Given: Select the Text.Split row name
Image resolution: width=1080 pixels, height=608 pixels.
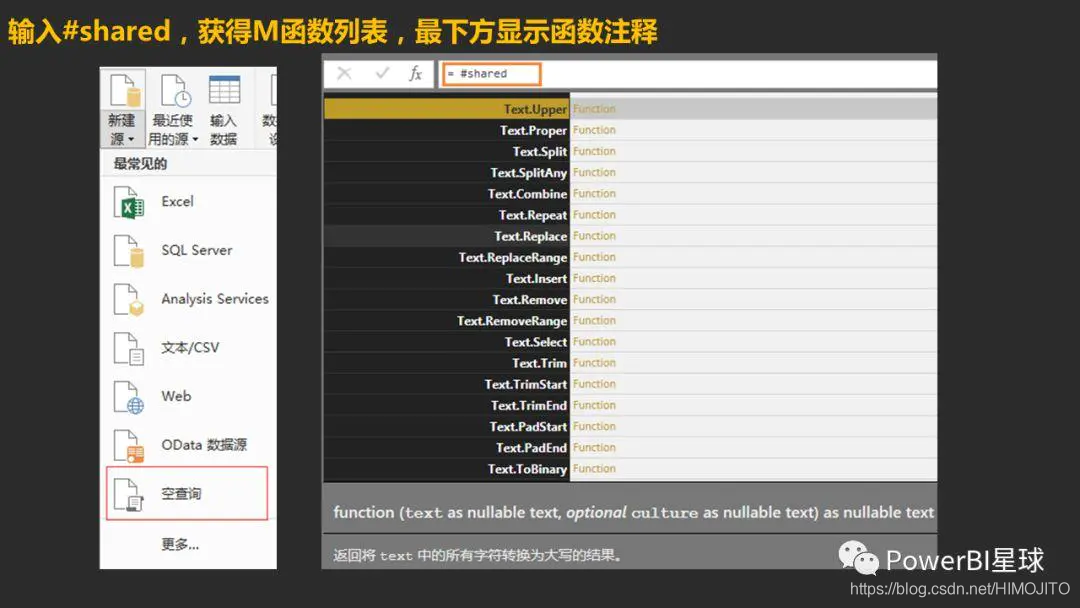Looking at the screenshot, I should [540, 151].
